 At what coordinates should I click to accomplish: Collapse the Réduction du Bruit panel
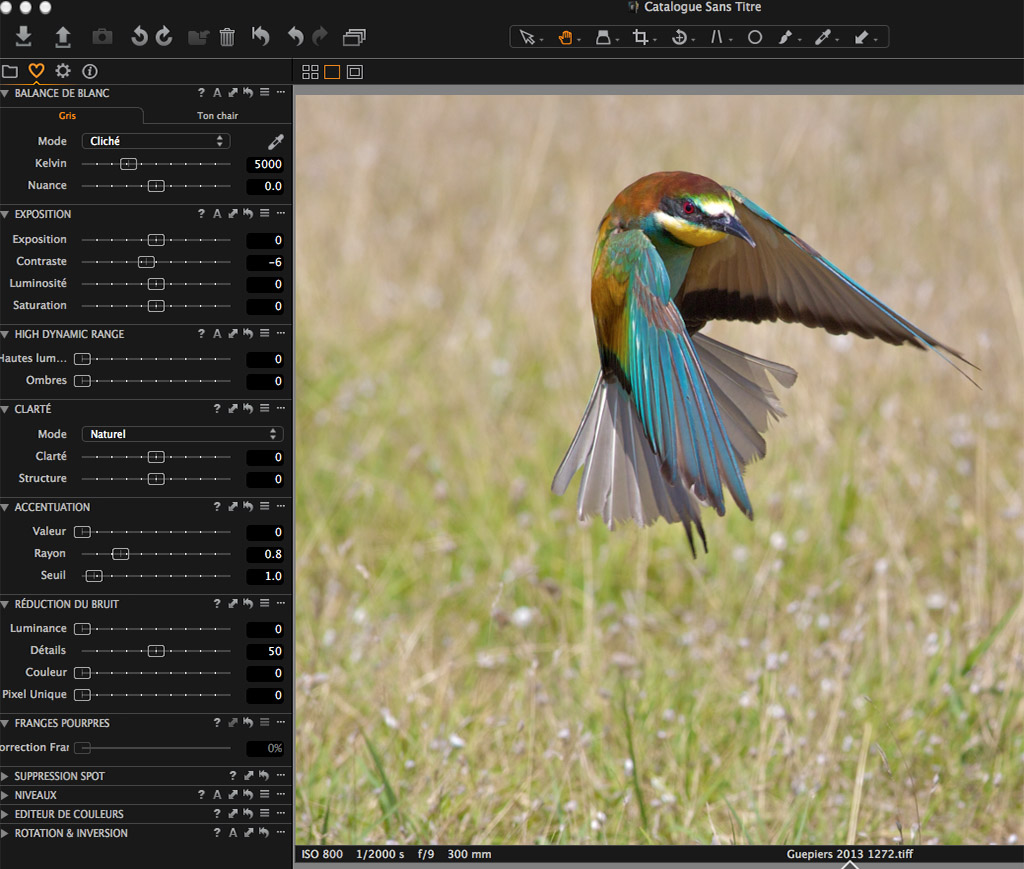tap(5, 605)
